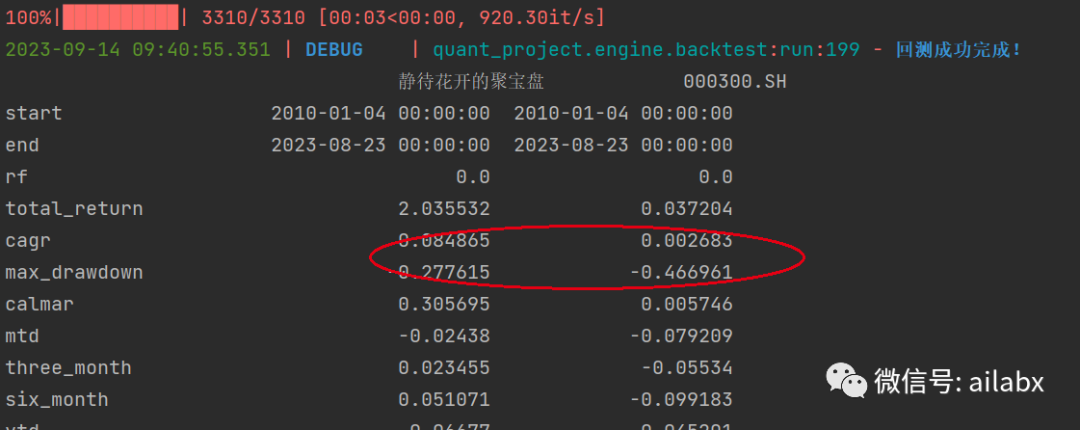The image size is (1080, 430).
Task: Select the '3310/3310' iteration count
Action: click(x=253, y=17)
